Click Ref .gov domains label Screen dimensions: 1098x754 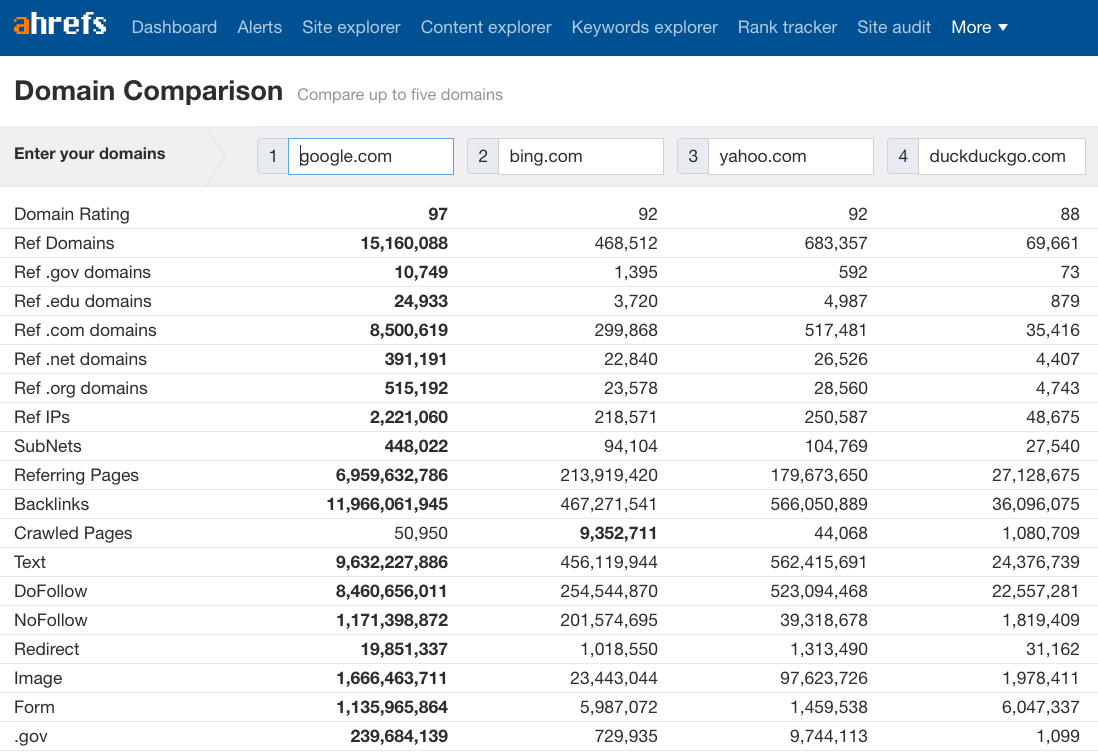[x=82, y=272]
